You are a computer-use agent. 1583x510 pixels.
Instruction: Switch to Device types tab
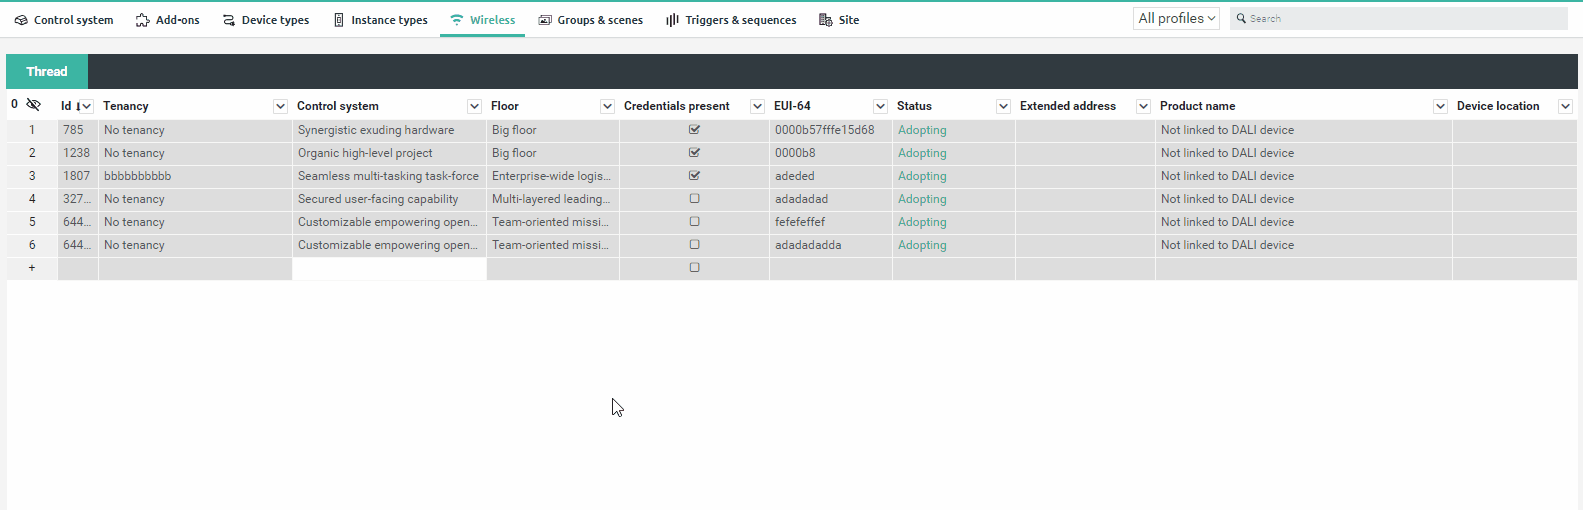(266, 20)
